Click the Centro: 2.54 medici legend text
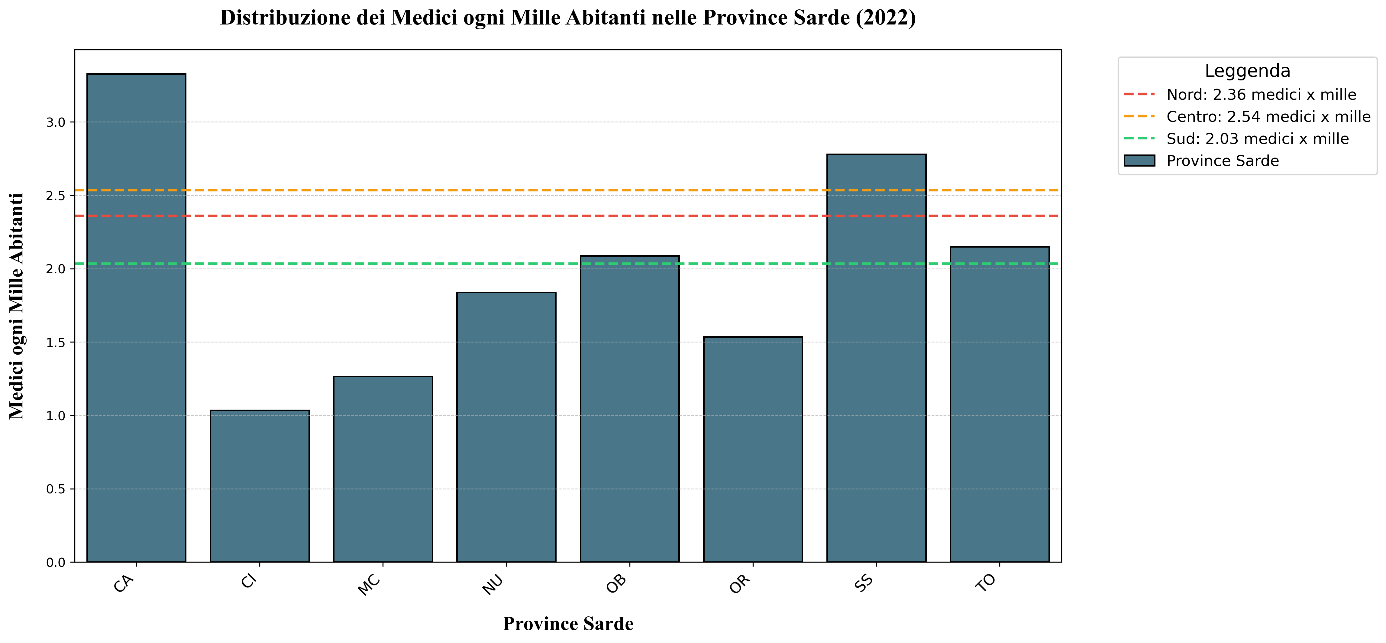The height and width of the screenshot is (643, 1386). click(1268, 117)
